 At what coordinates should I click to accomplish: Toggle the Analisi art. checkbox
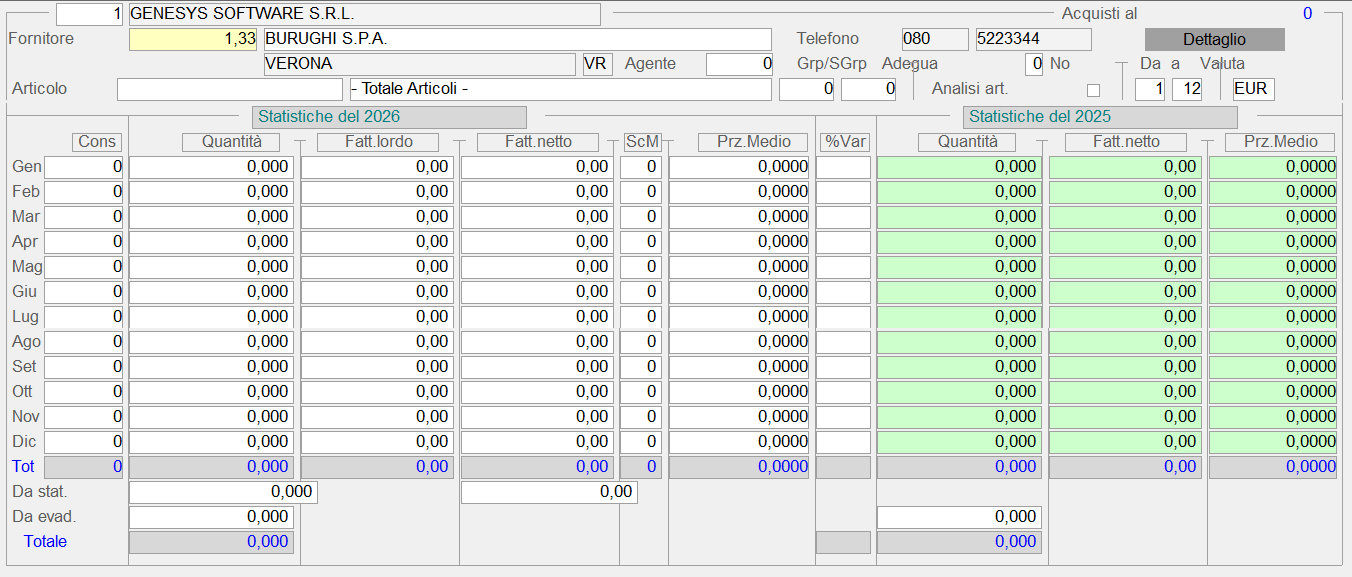(1093, 90)
